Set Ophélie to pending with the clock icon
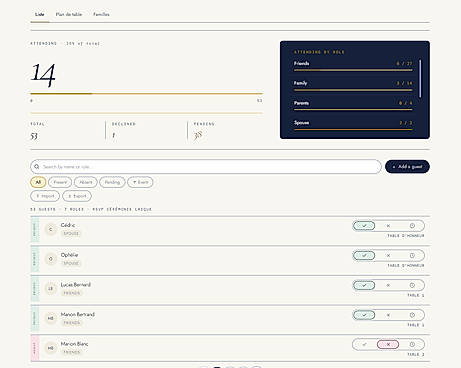Viewport: 461px width, 368px height. click(x=412, y=255)
